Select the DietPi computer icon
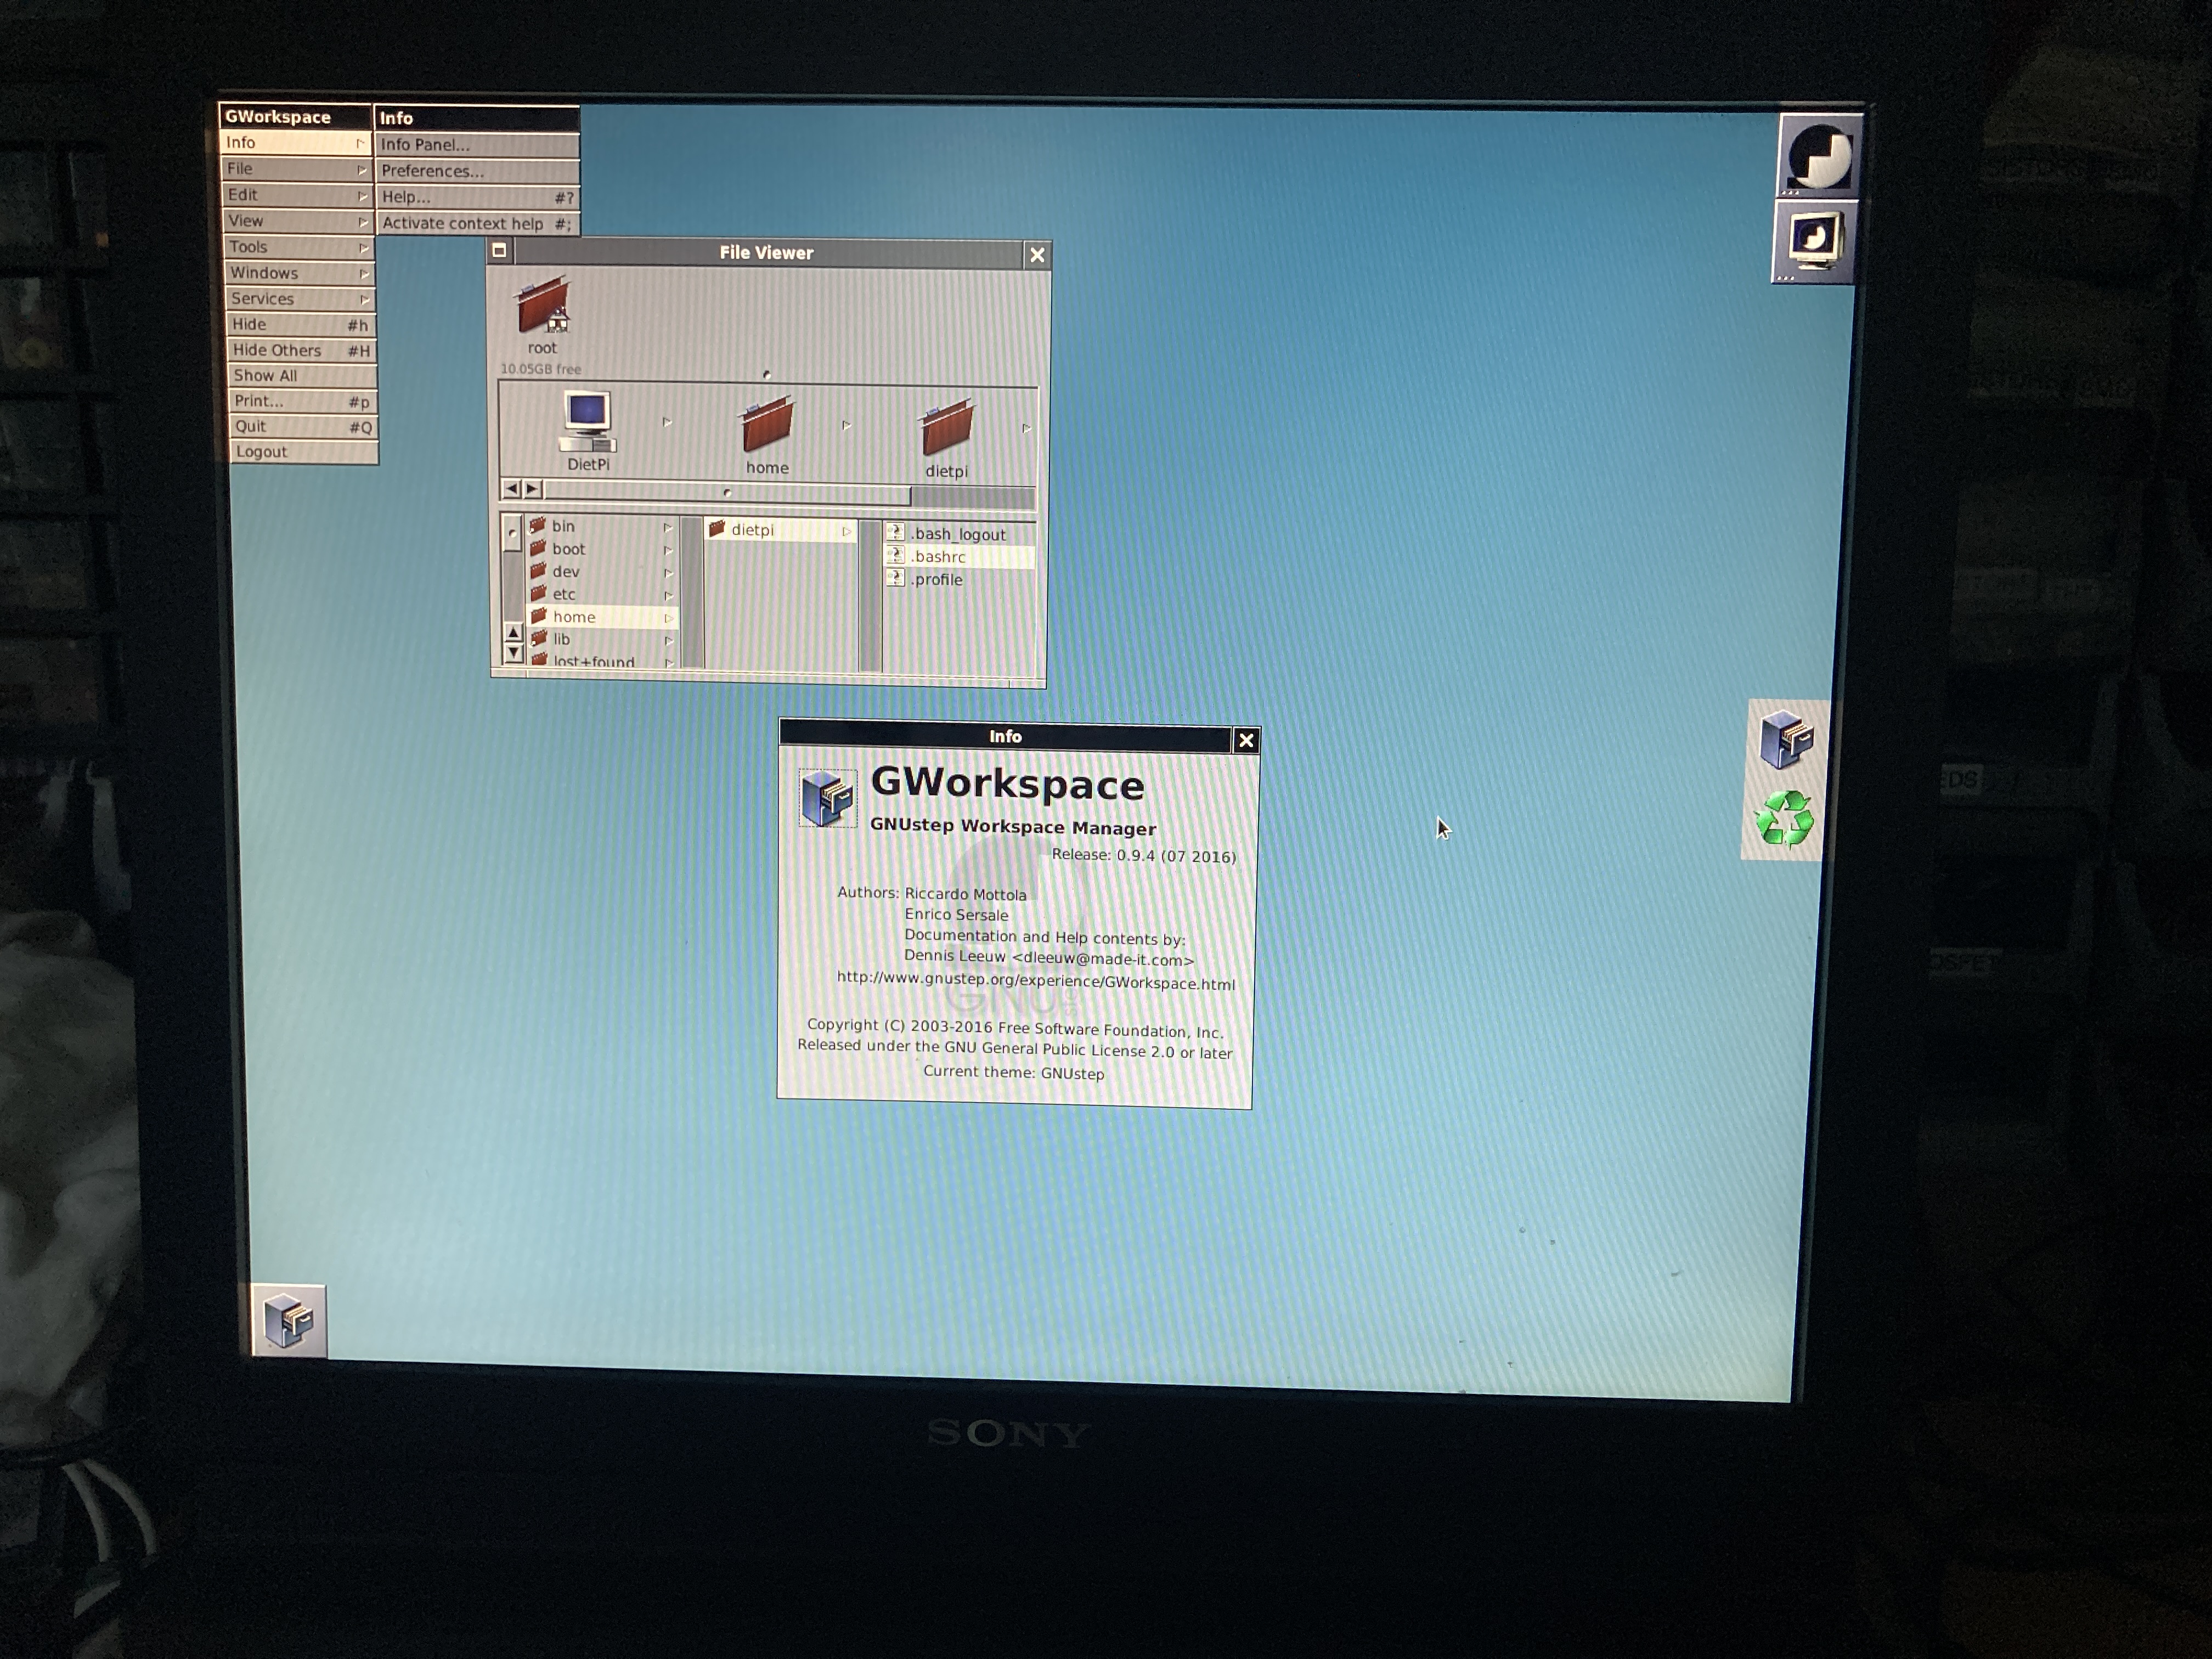Screen dimensions: 2212x1659 click(587, 421)
